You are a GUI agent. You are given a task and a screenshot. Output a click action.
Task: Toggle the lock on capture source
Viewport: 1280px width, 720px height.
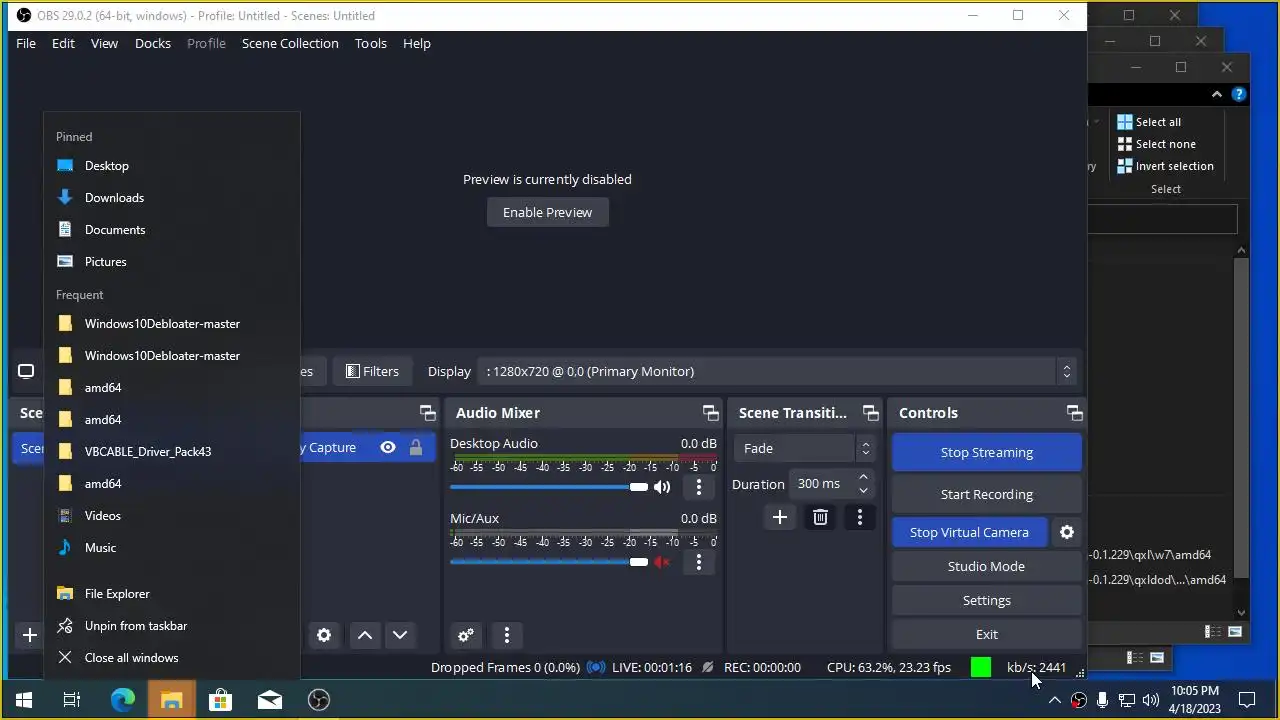click(x=416, y=447)
